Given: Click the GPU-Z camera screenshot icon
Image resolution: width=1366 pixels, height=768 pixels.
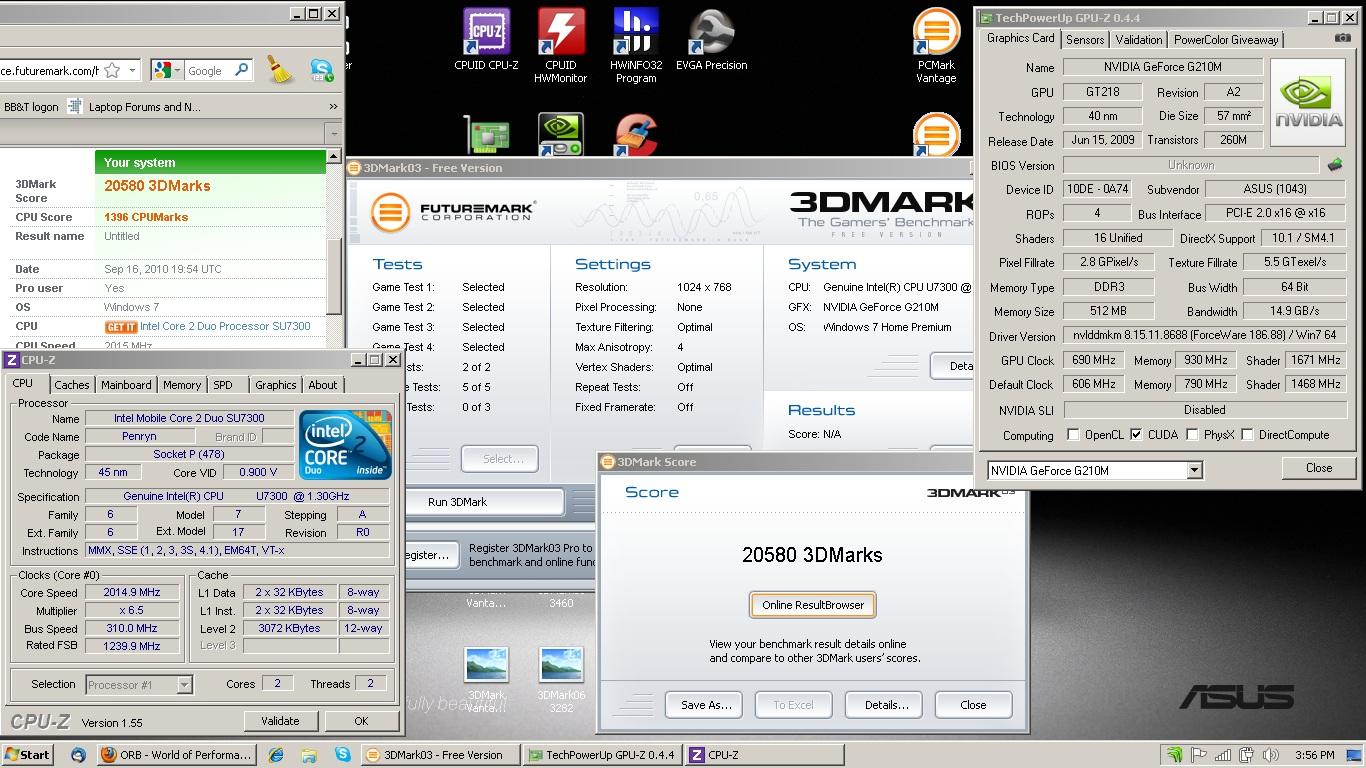Looking at the screenshot, I should click(1342, 38).
